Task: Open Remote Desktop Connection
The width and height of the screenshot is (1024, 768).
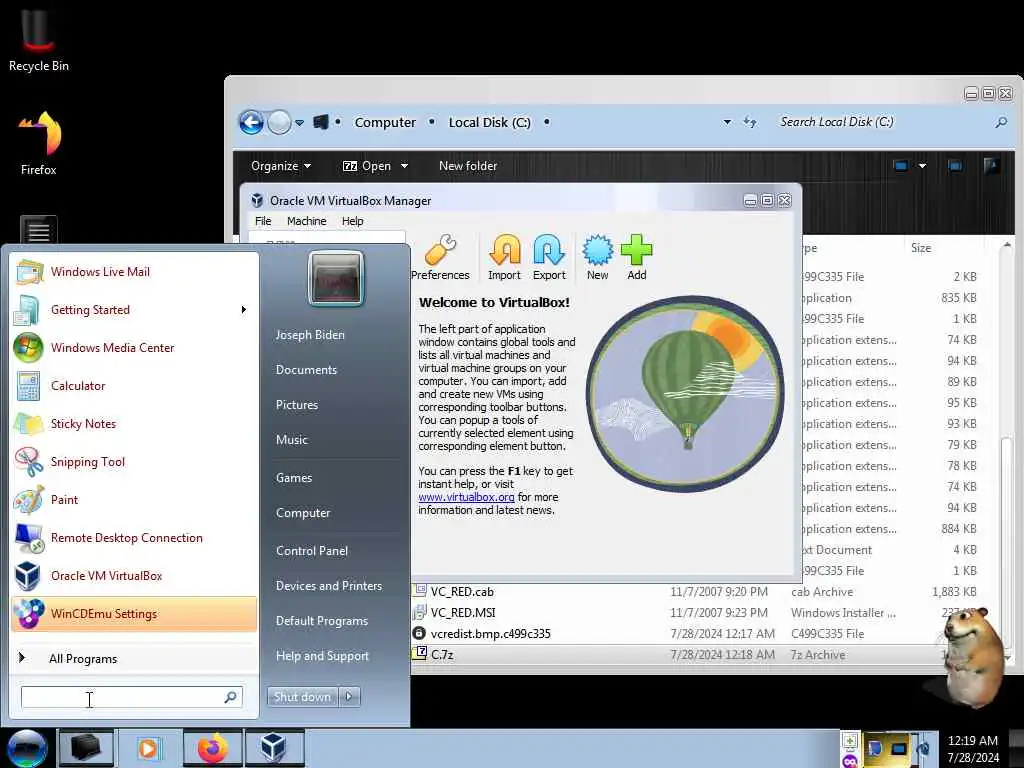Action: tap(134, 537)
